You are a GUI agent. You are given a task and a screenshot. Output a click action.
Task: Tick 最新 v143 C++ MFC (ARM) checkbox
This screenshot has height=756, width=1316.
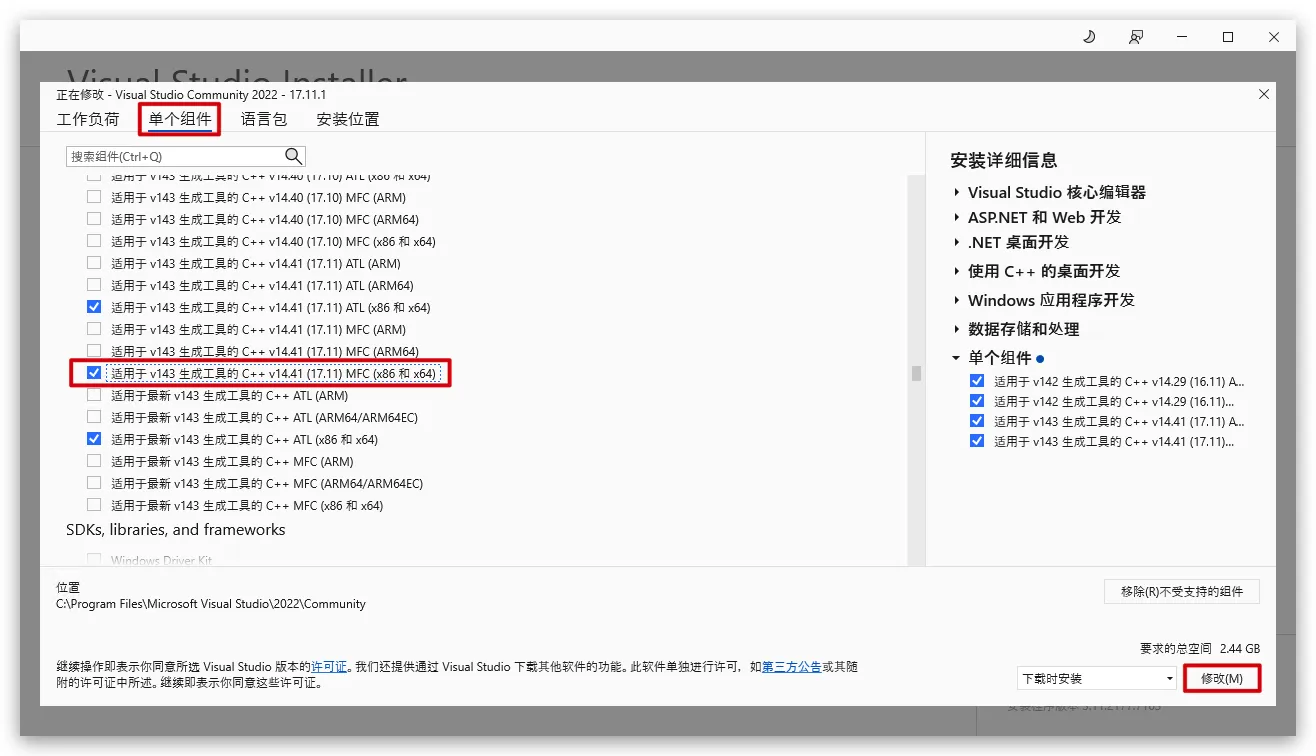coord(94,461)
